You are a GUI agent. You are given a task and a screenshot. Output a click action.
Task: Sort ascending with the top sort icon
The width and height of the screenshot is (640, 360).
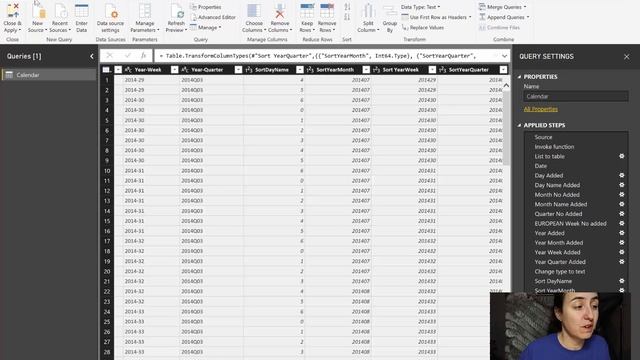pos(347,7)
